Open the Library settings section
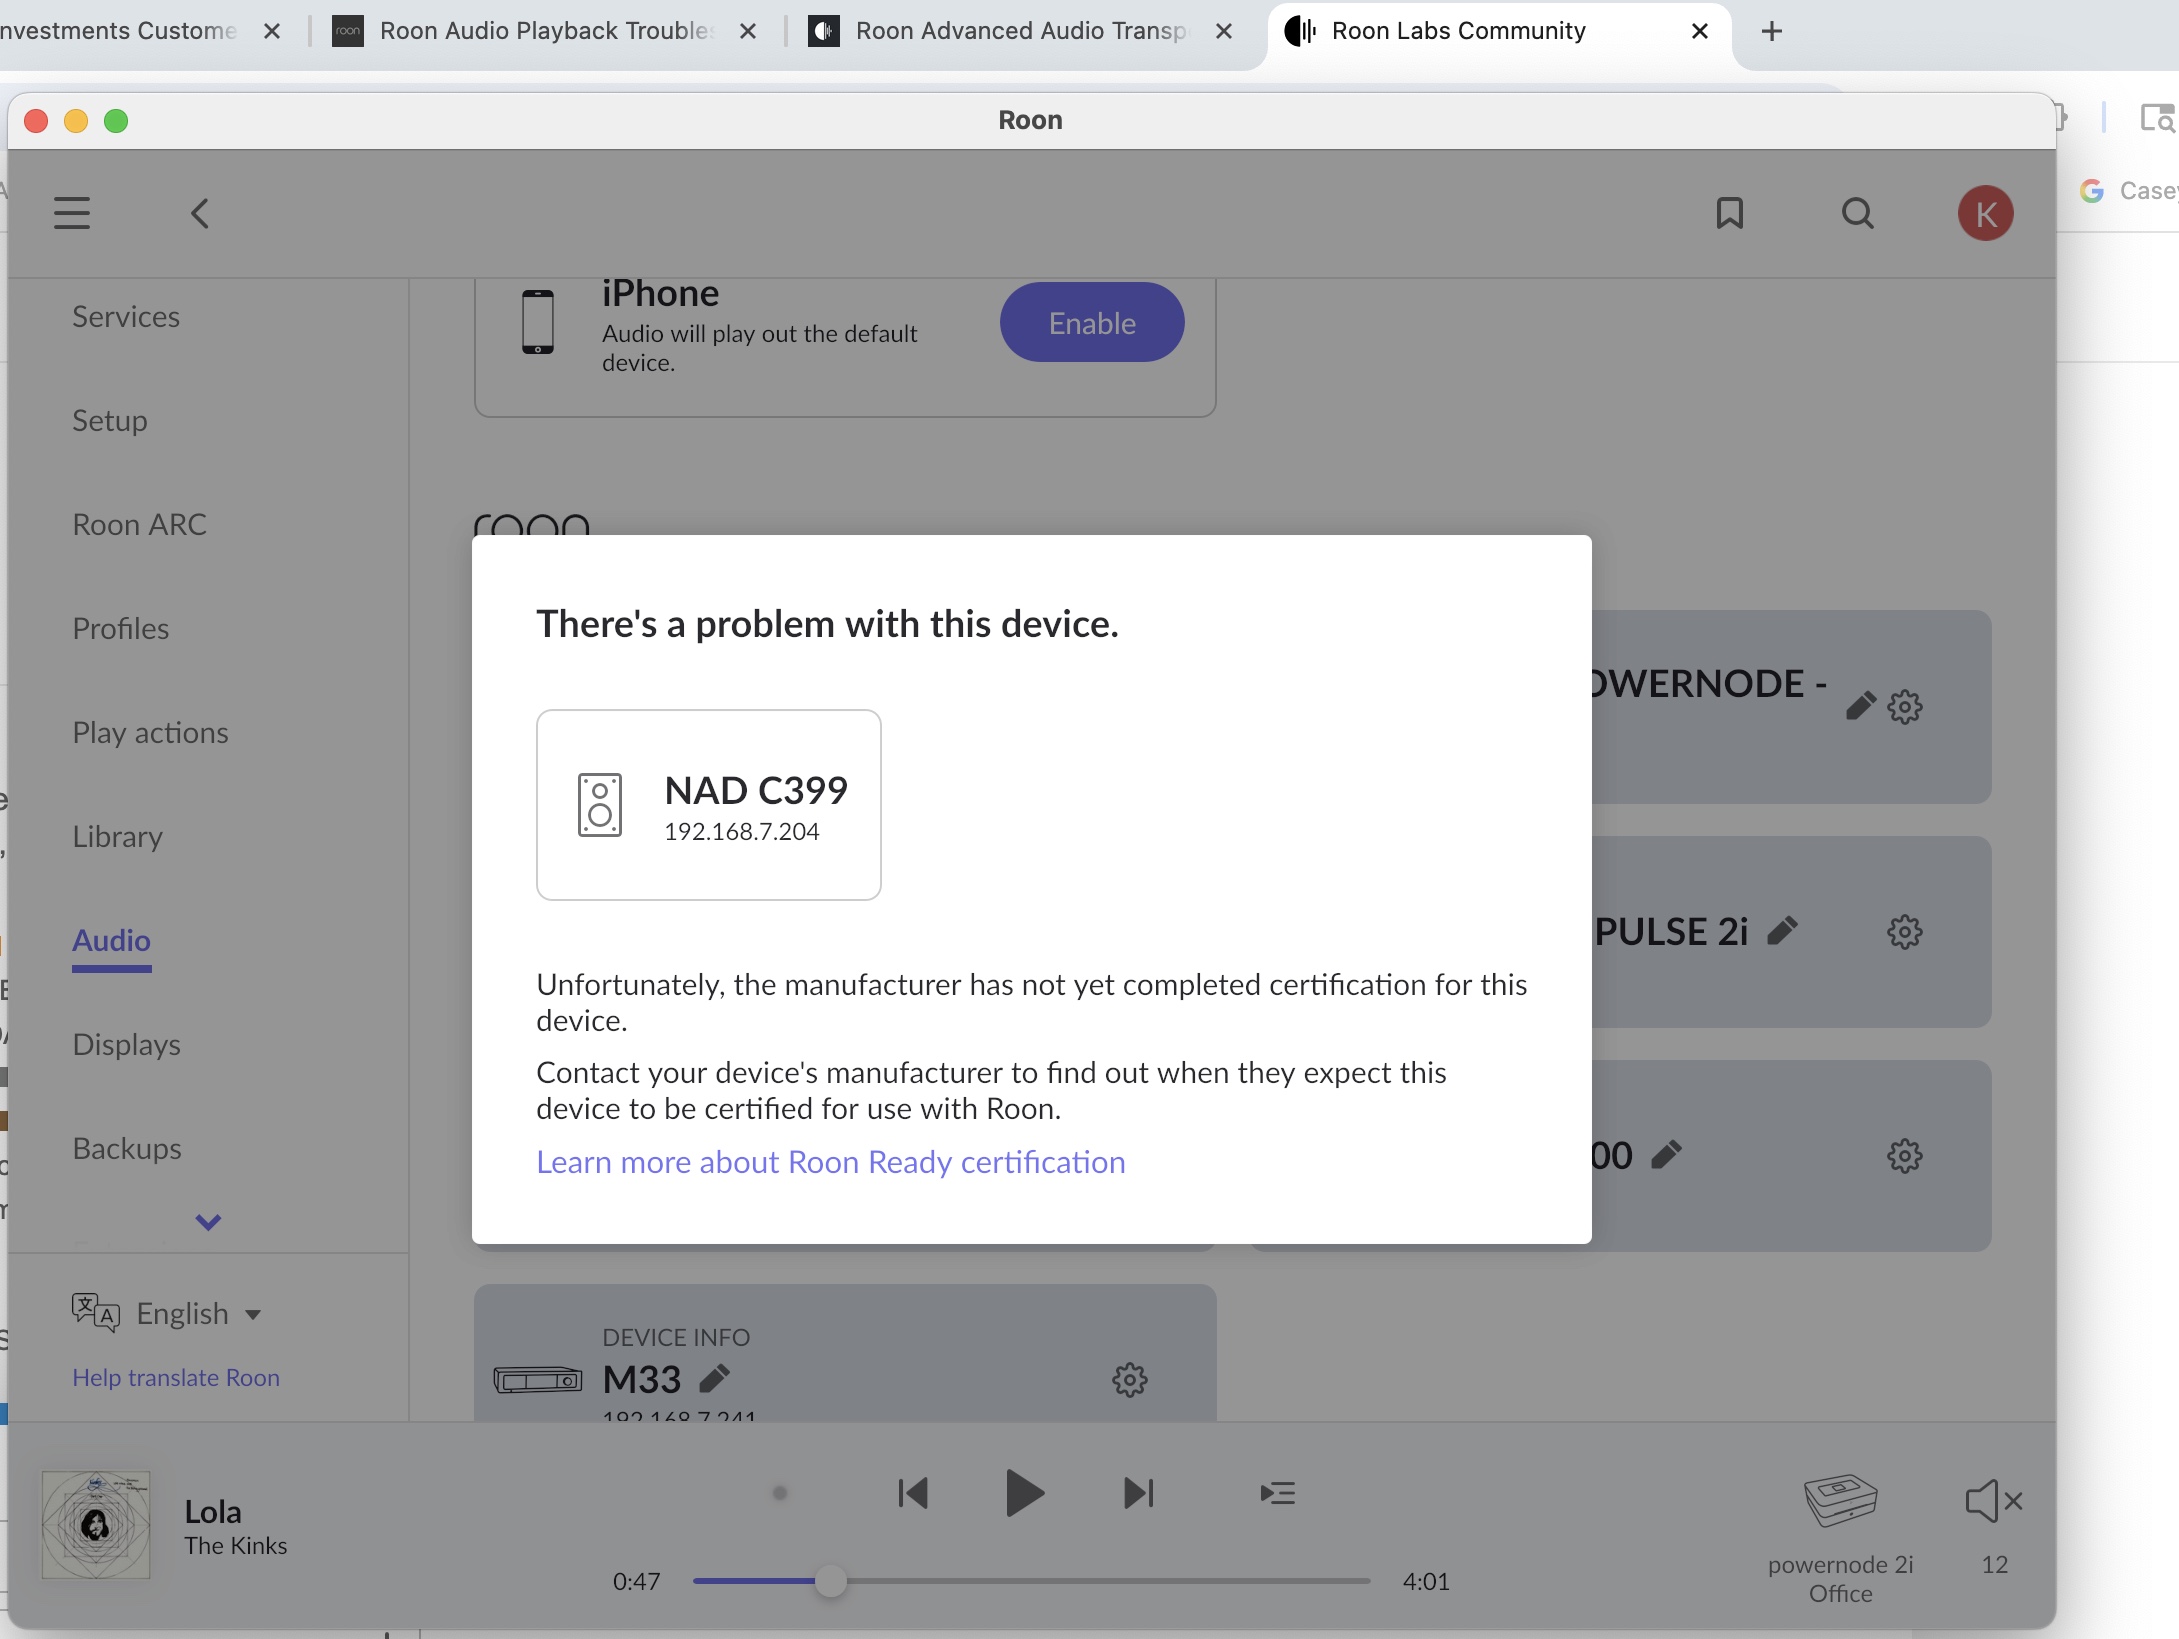The height and width of the screenshot is (1639, 2179). pyautogui.click(x=118, y=837)
